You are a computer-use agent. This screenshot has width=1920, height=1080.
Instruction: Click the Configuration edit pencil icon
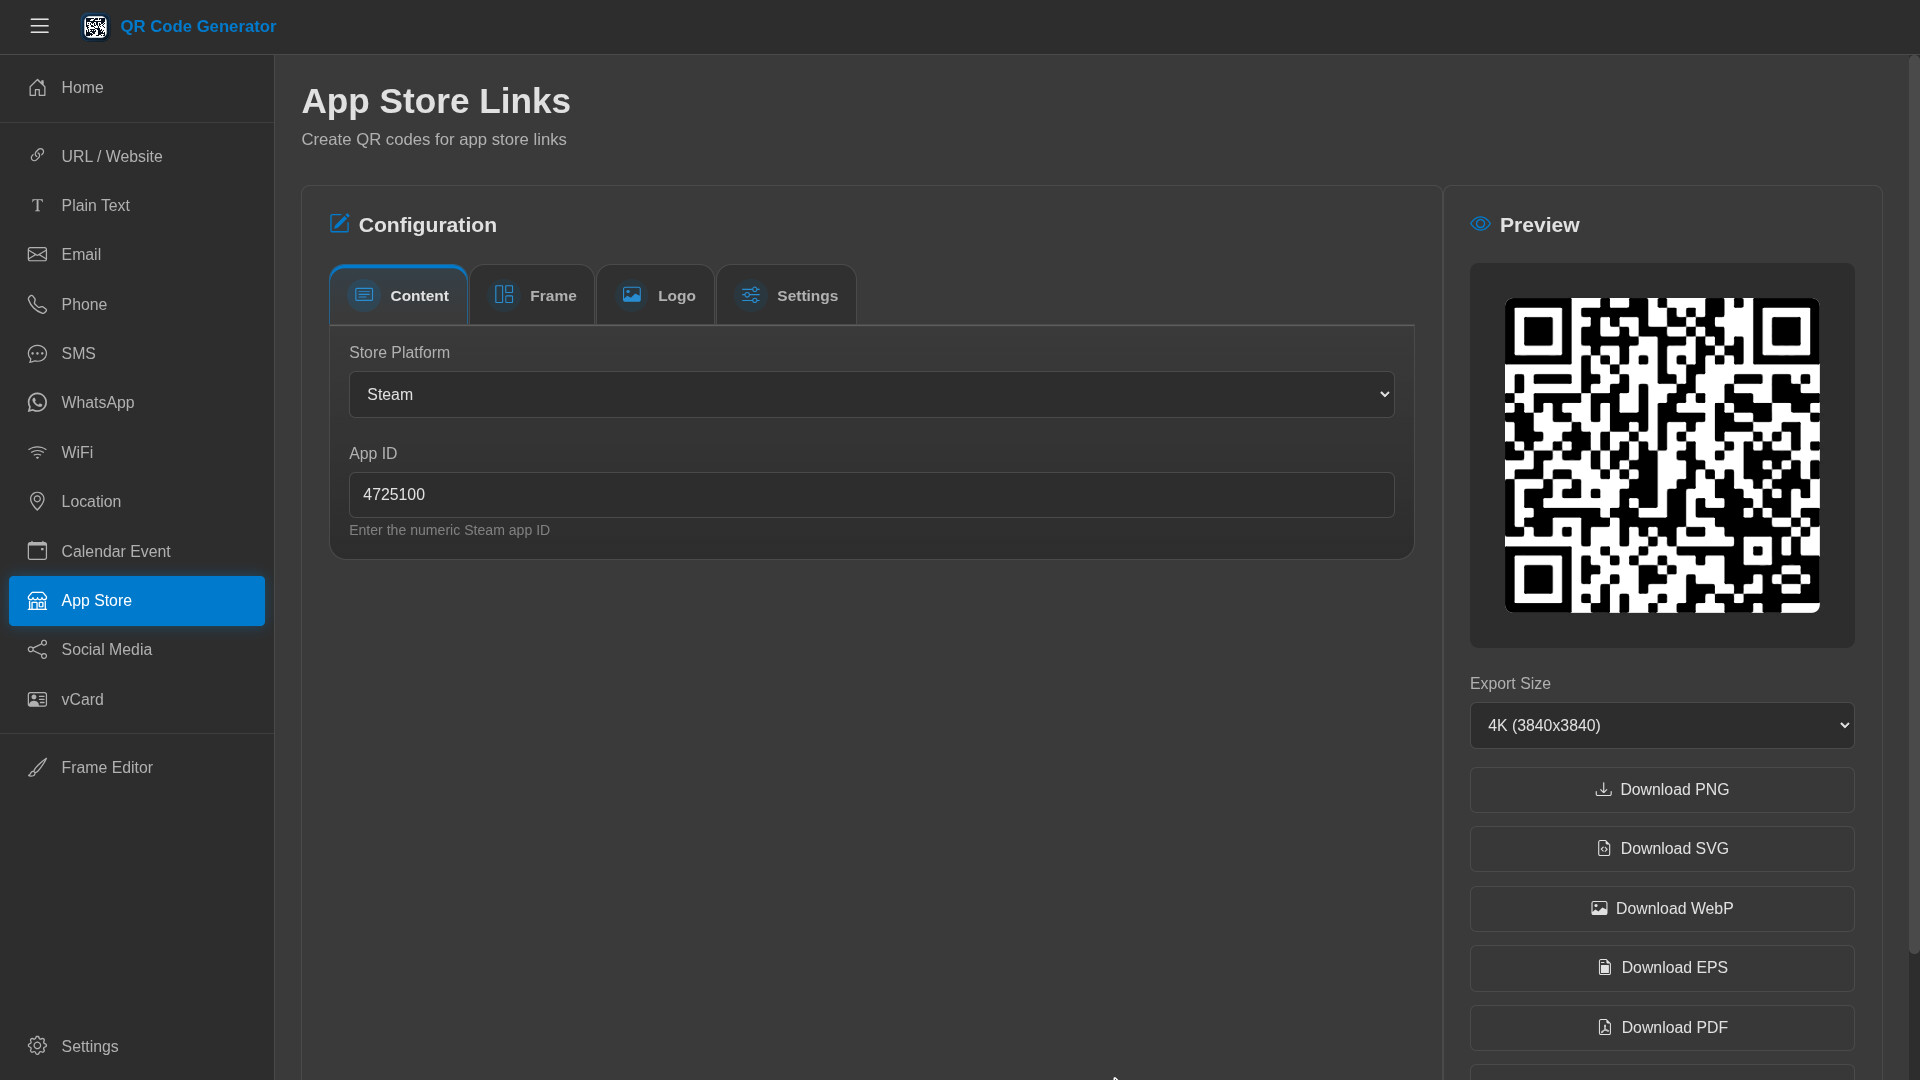(x=339, y=224)
